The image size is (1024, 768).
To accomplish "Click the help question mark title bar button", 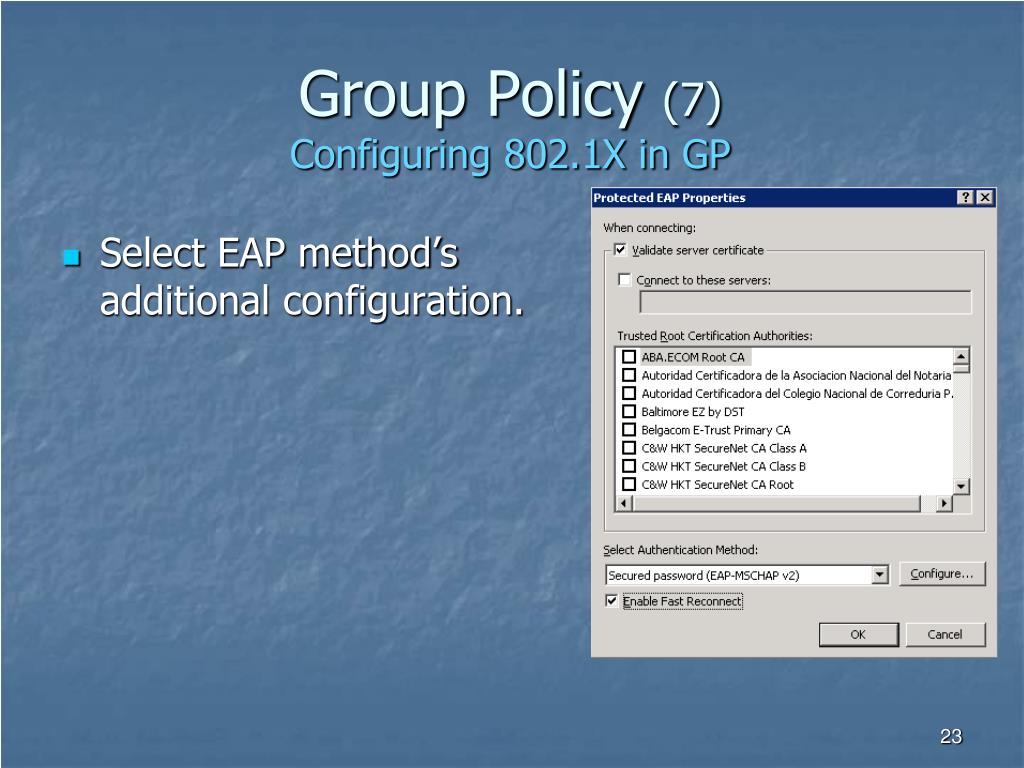I will point(965,198).
